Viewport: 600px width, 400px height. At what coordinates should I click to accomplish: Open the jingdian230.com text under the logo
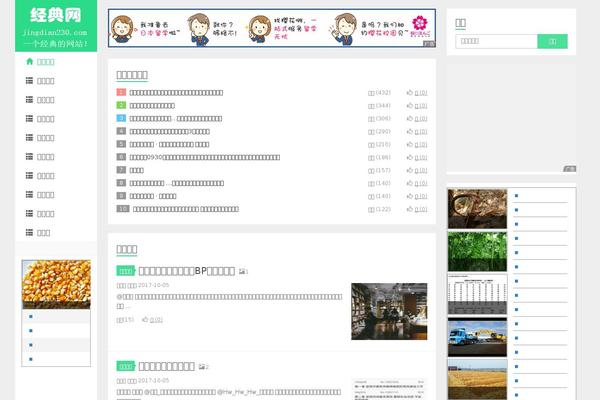point(55,33)
